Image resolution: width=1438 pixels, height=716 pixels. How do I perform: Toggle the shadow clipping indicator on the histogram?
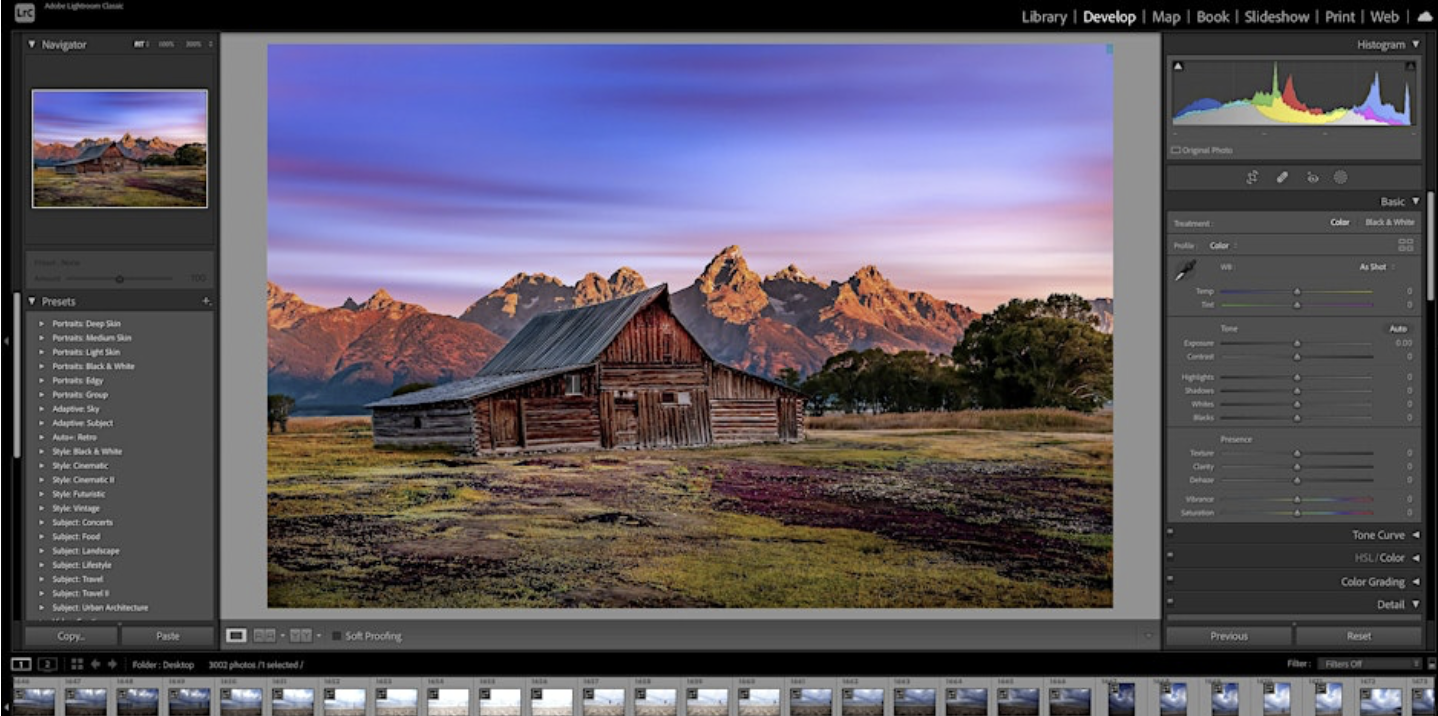pos(1178,64)
